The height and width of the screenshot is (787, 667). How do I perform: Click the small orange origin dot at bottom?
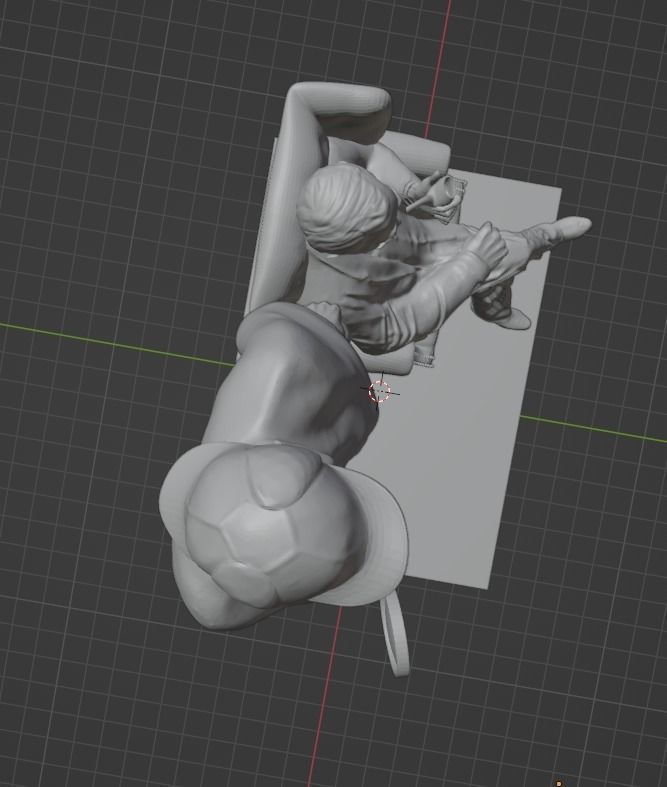coord(559,783)
